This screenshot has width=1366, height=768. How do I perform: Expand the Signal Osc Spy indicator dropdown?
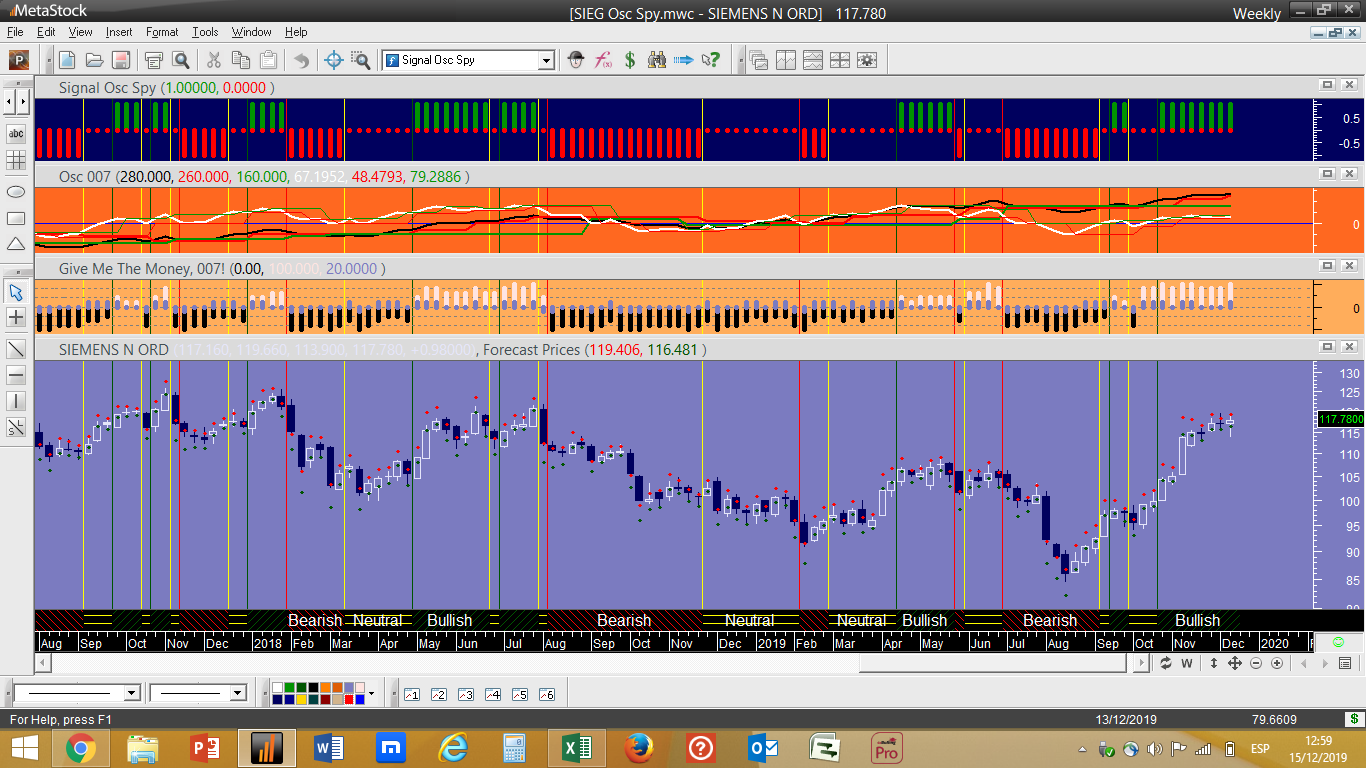click(x=546, y=61)
